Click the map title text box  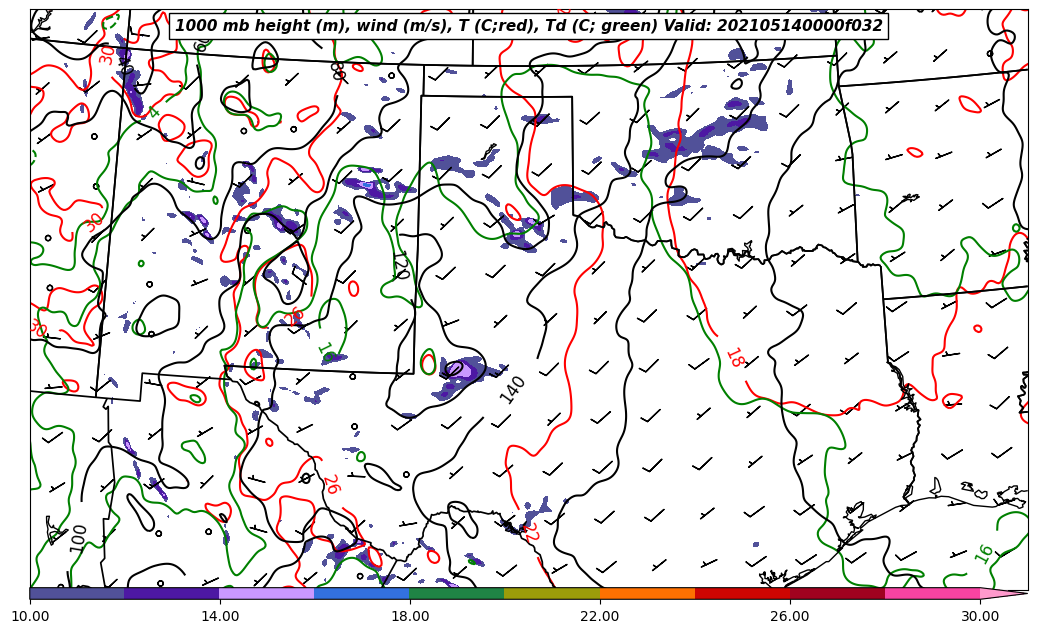click(528, 26)
